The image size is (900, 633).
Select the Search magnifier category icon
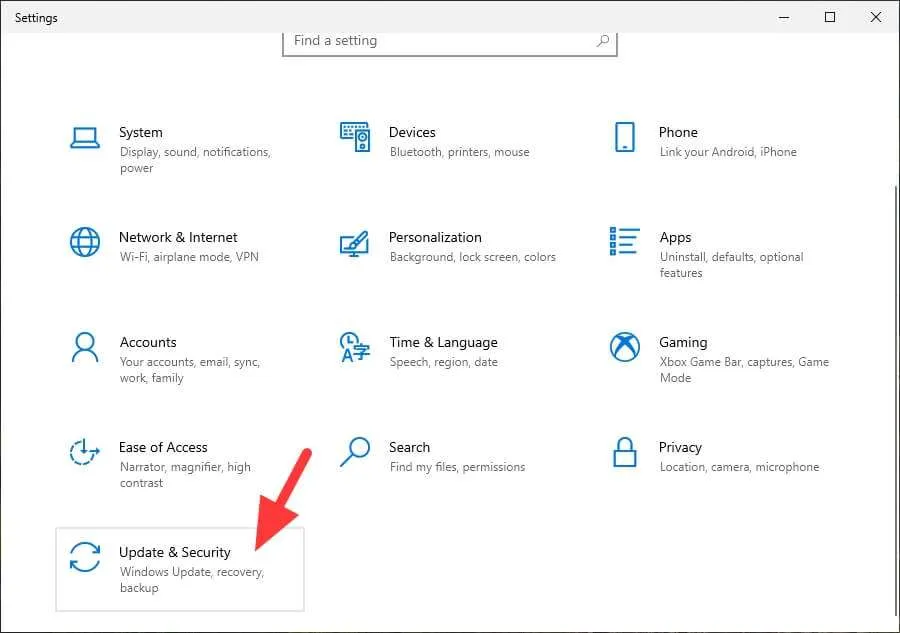point(355,452)
